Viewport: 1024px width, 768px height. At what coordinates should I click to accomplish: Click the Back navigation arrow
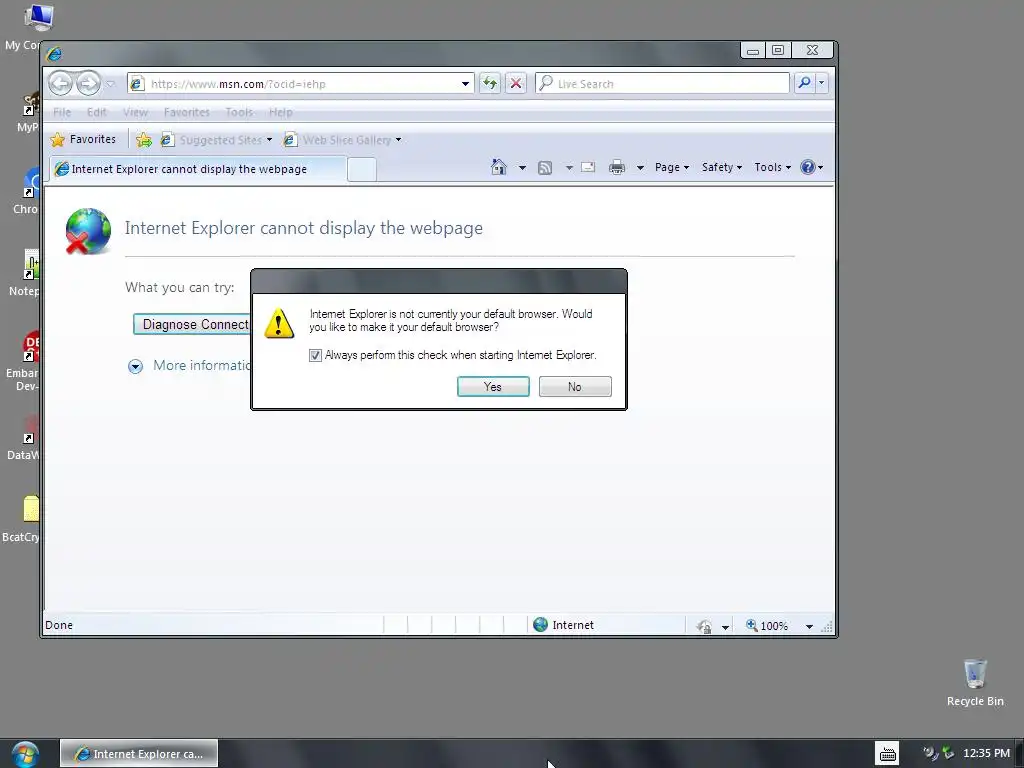(x=61, y=84)
